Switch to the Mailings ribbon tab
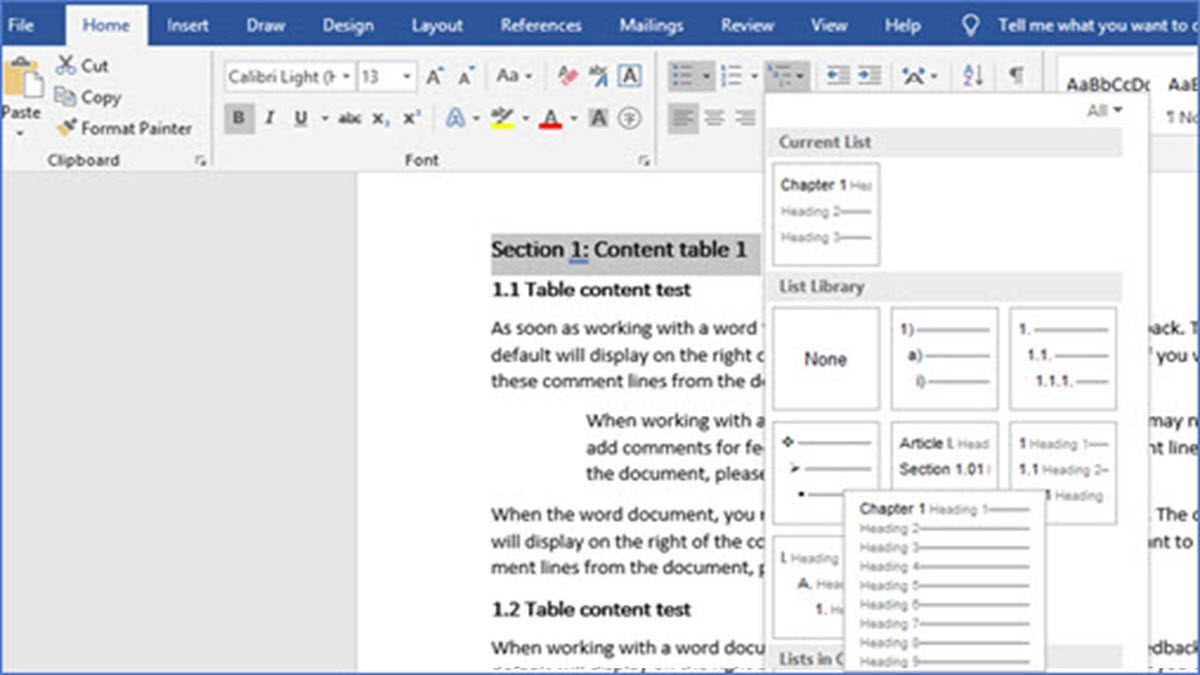 coord(651,25)
